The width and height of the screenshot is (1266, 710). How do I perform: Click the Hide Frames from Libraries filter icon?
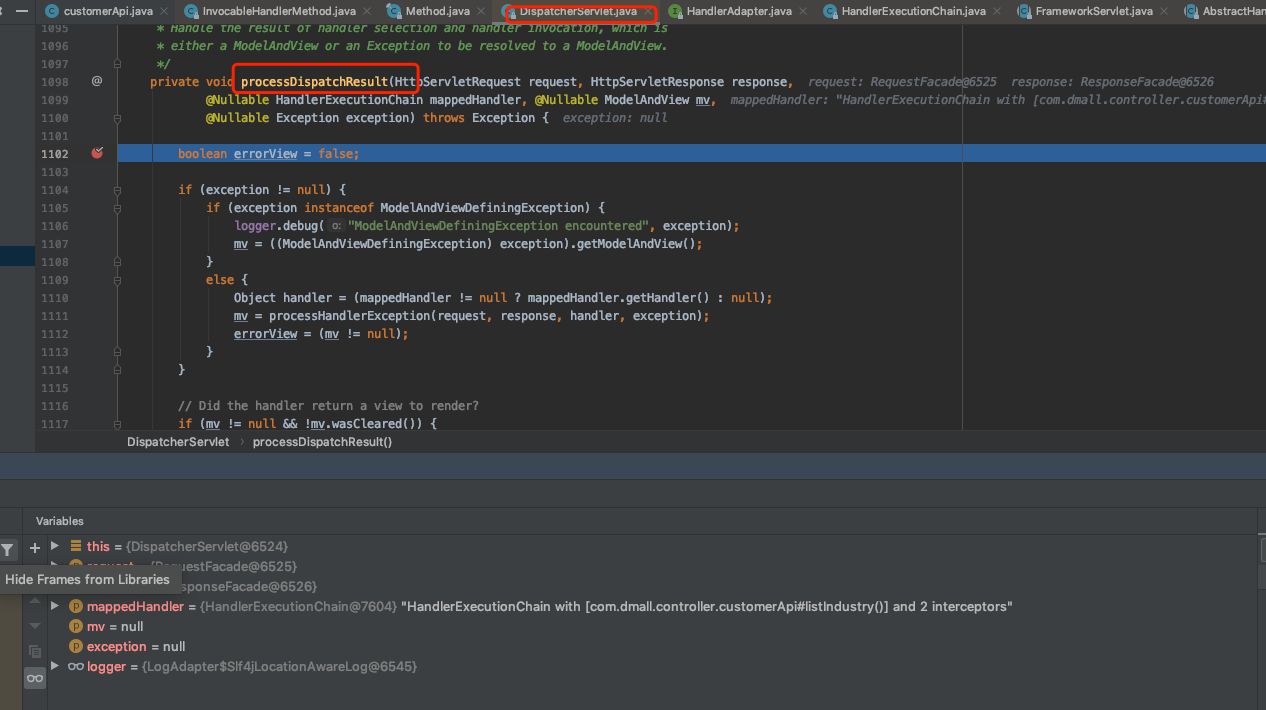click(8, 549)
